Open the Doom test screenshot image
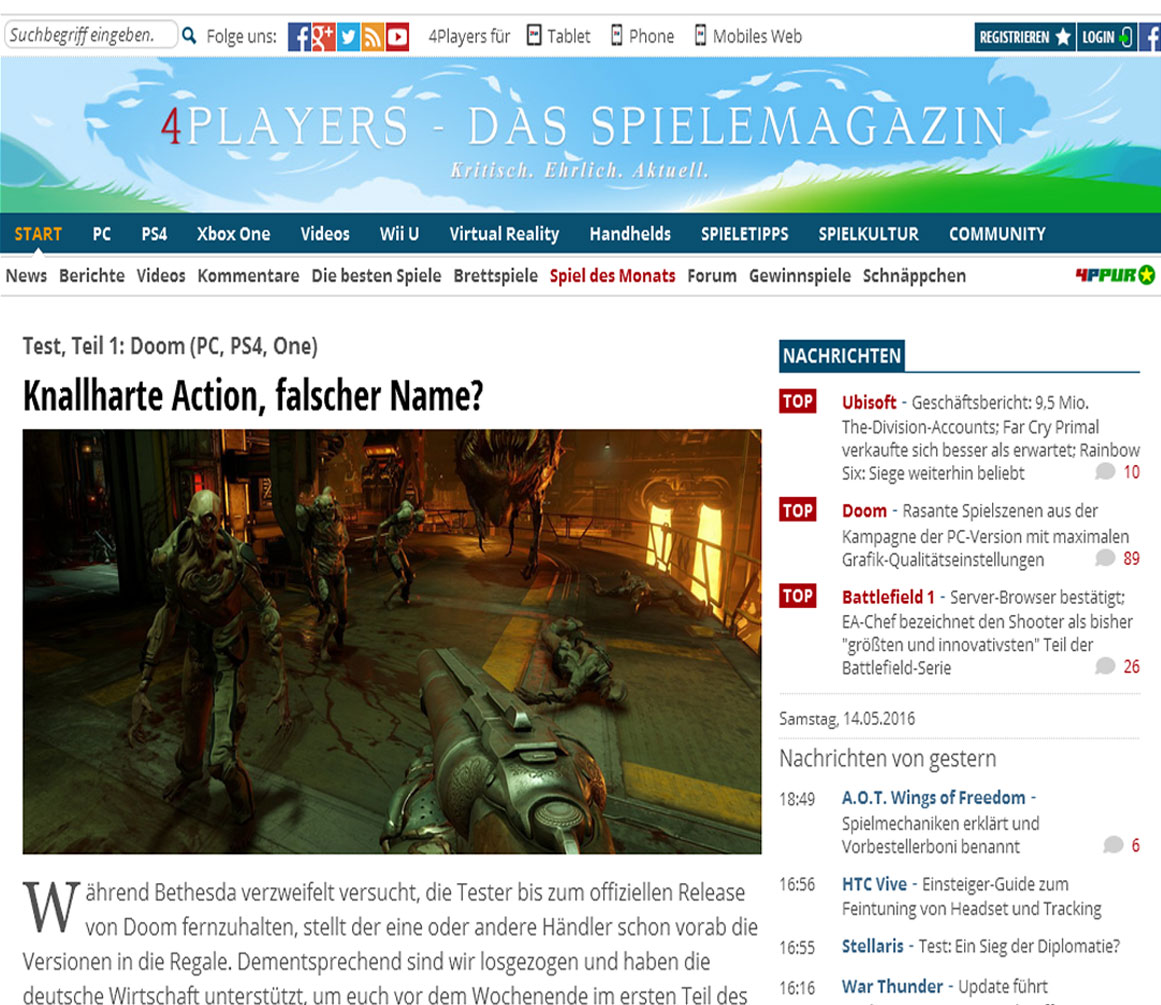The height and width of the screenshot is (1005, 1161). pyautogui.click(x=392, y=641)
